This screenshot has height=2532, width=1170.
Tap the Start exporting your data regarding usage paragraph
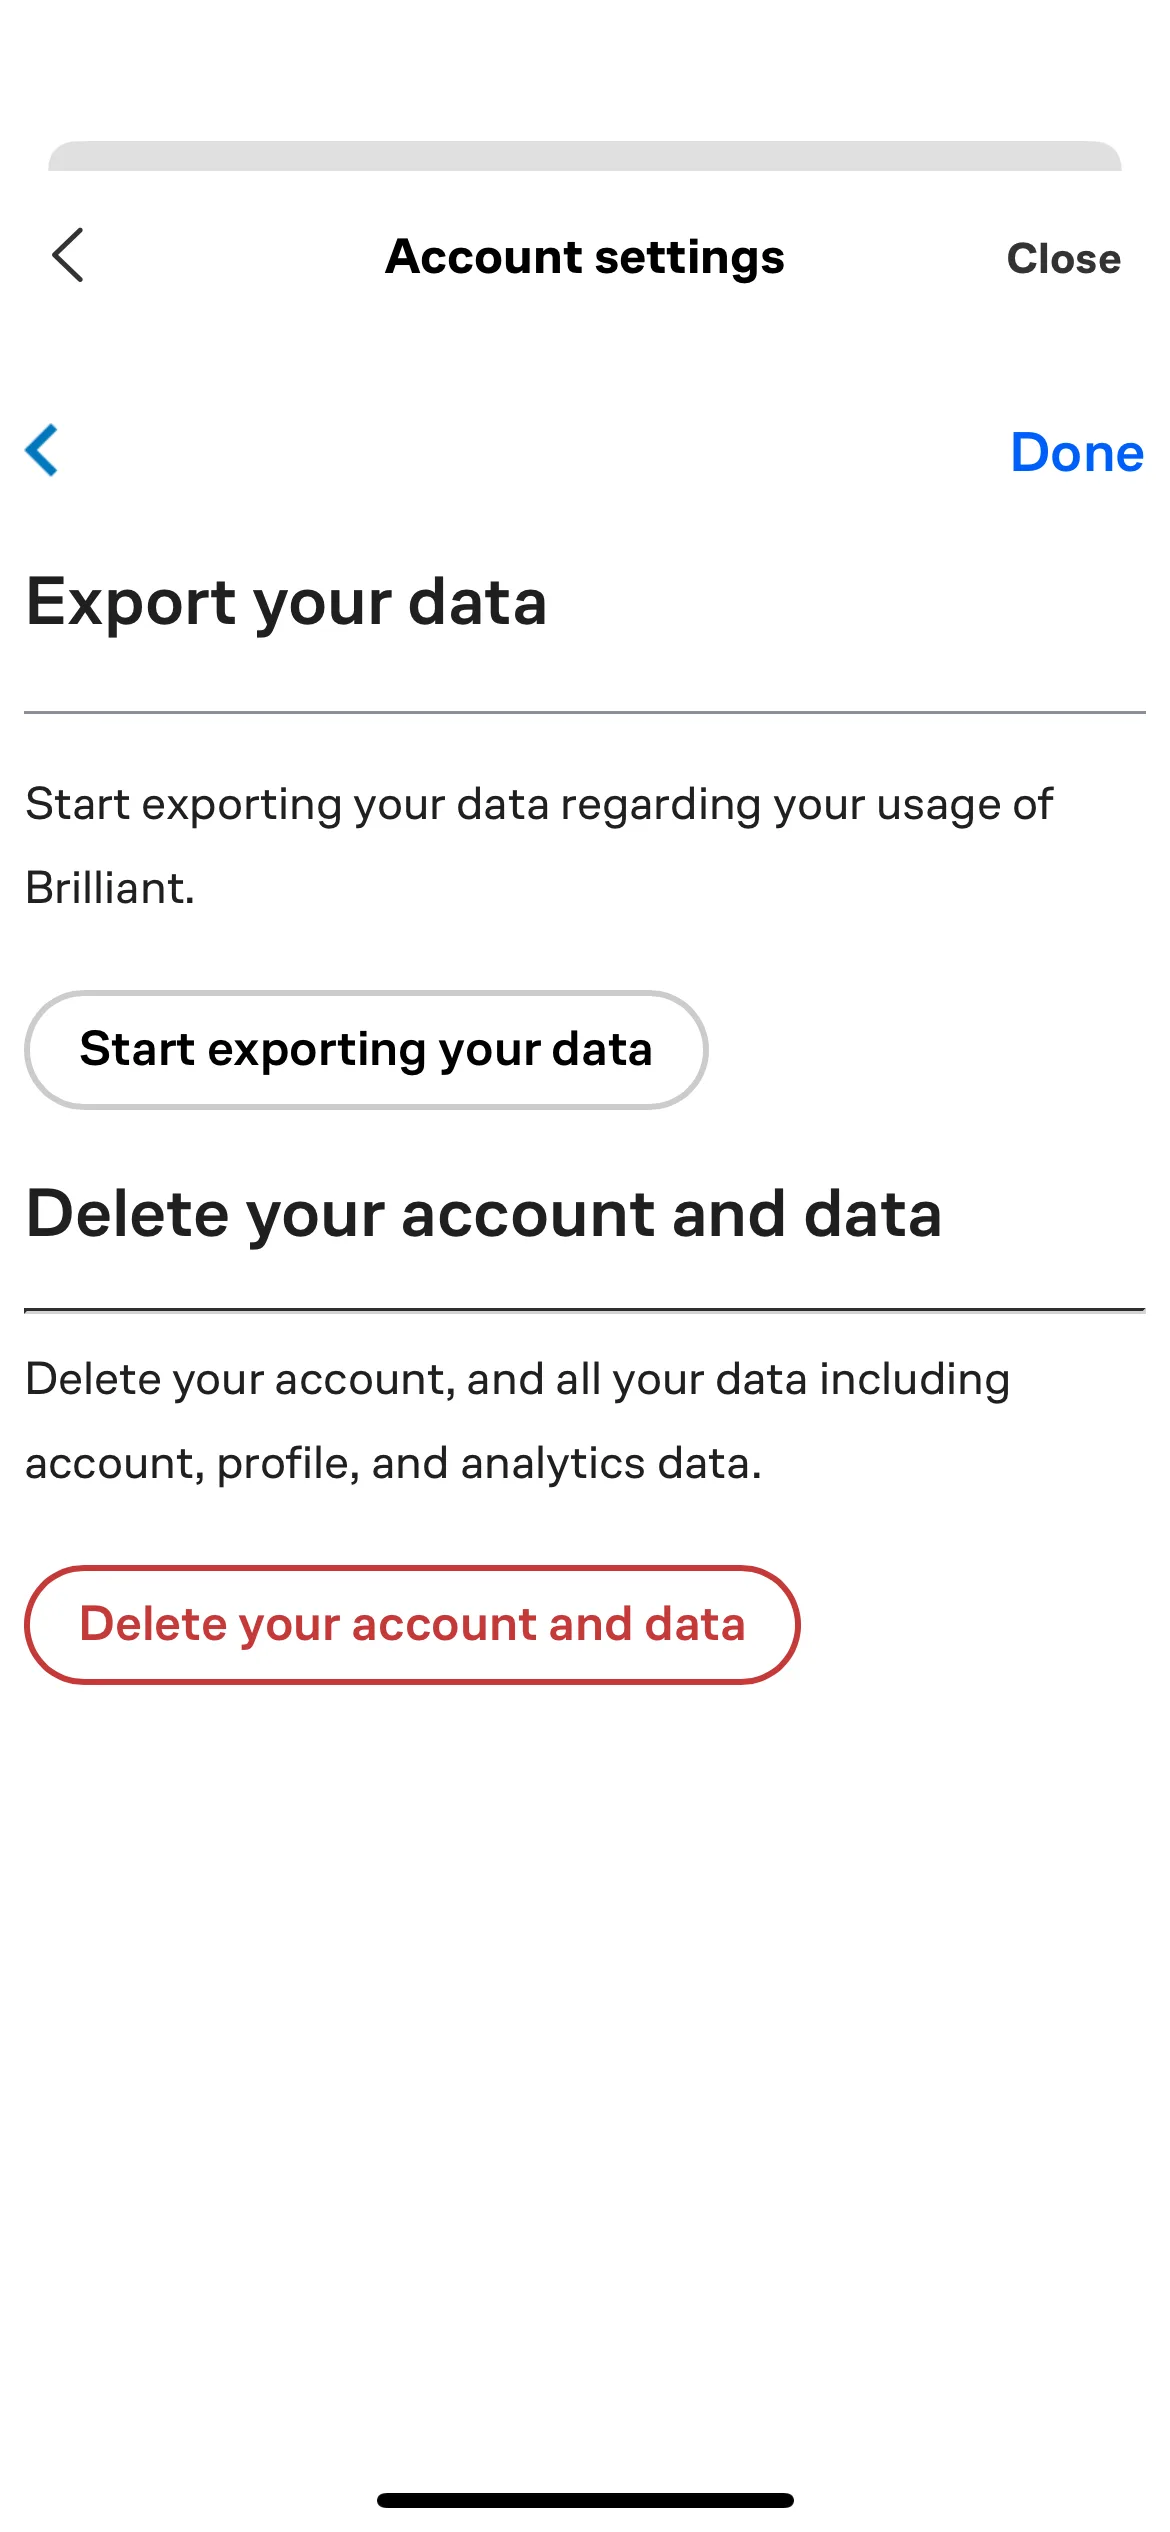pyautogui.click(x=540, y=846)
